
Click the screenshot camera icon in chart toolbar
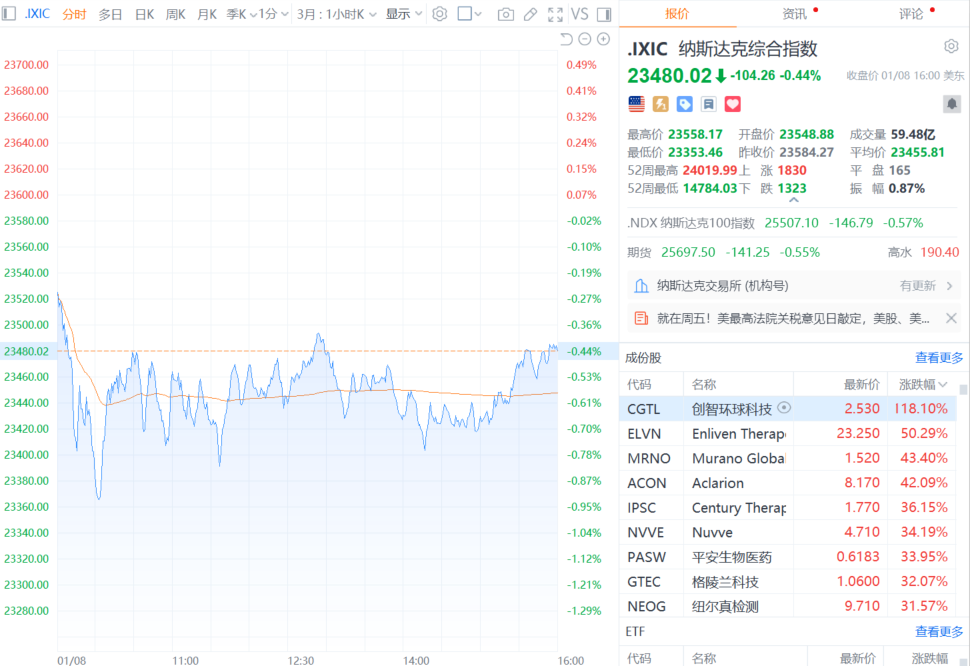click(x=506, y=14)
